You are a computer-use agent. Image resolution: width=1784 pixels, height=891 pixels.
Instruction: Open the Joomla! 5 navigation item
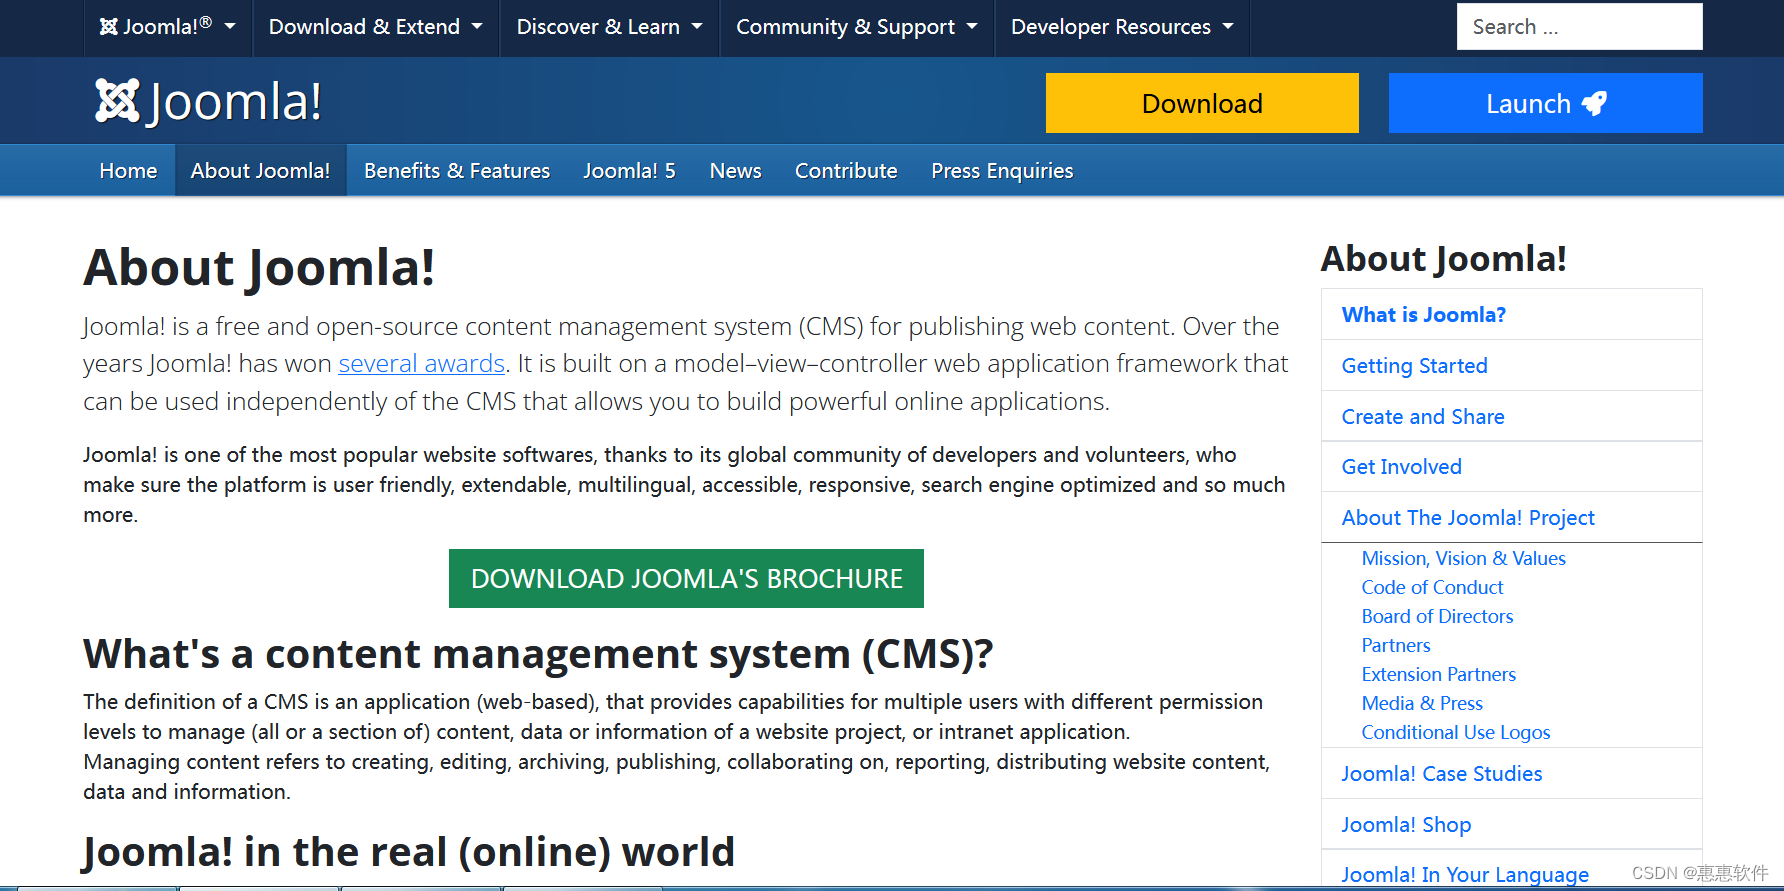629,171
